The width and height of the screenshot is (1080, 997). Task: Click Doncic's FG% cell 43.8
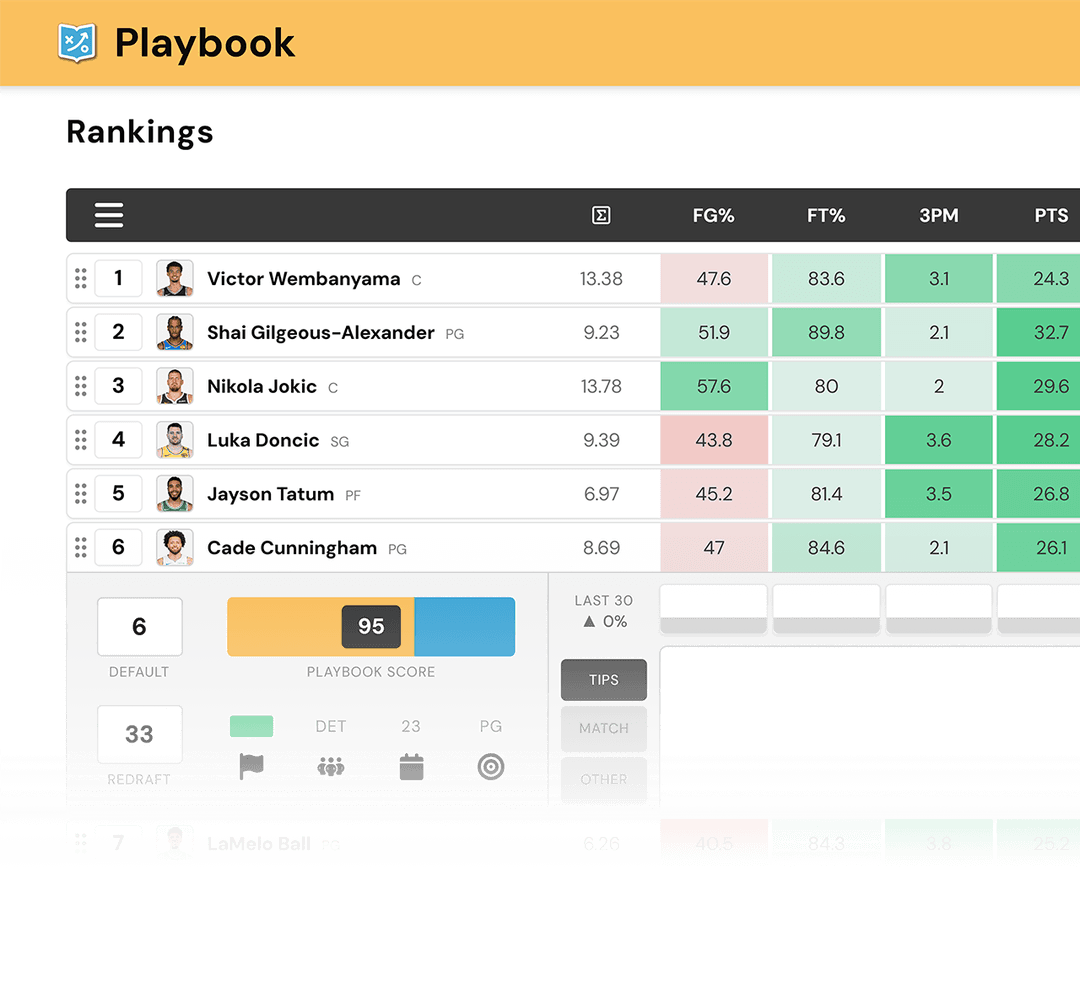[714, 440]
